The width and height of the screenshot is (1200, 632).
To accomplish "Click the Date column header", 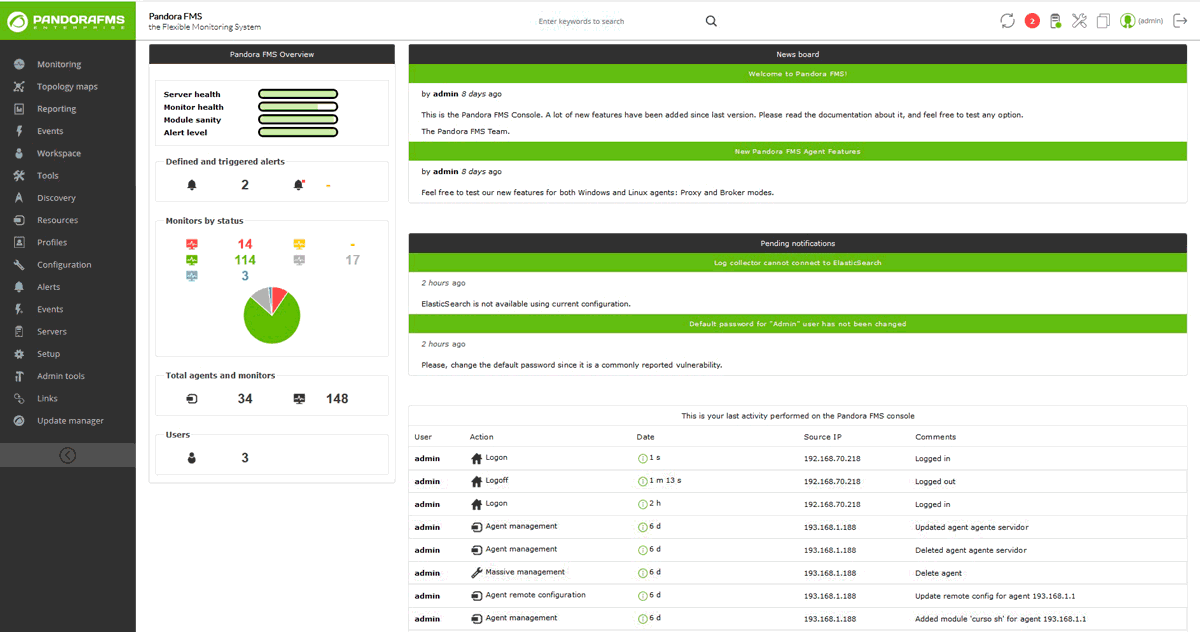I will click(646, 437).
